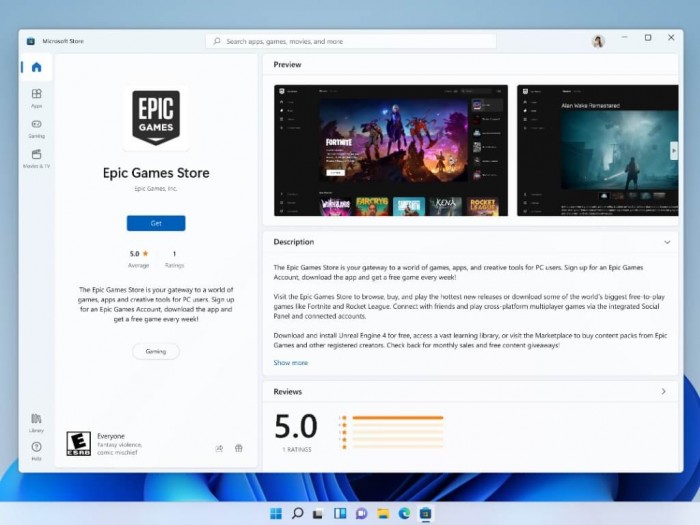
Task: Click the Get button
Action: click(156, 223)
